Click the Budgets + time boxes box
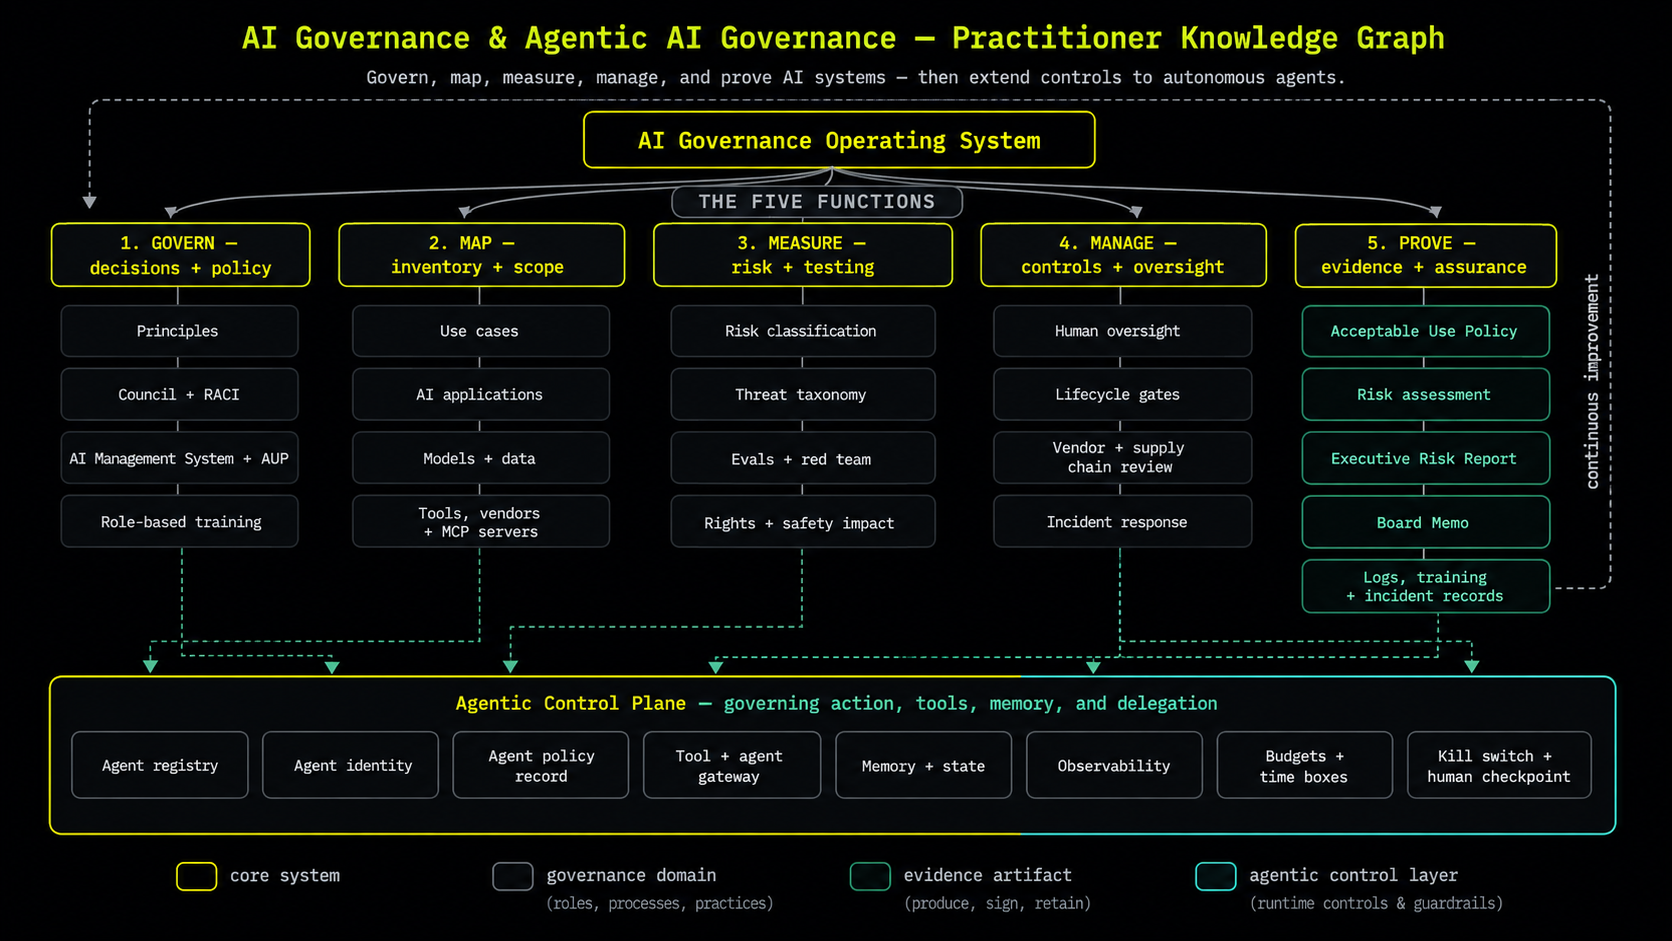This screenshot has height=941, width=1672. pyautogui.click(x=1304, y=765)
